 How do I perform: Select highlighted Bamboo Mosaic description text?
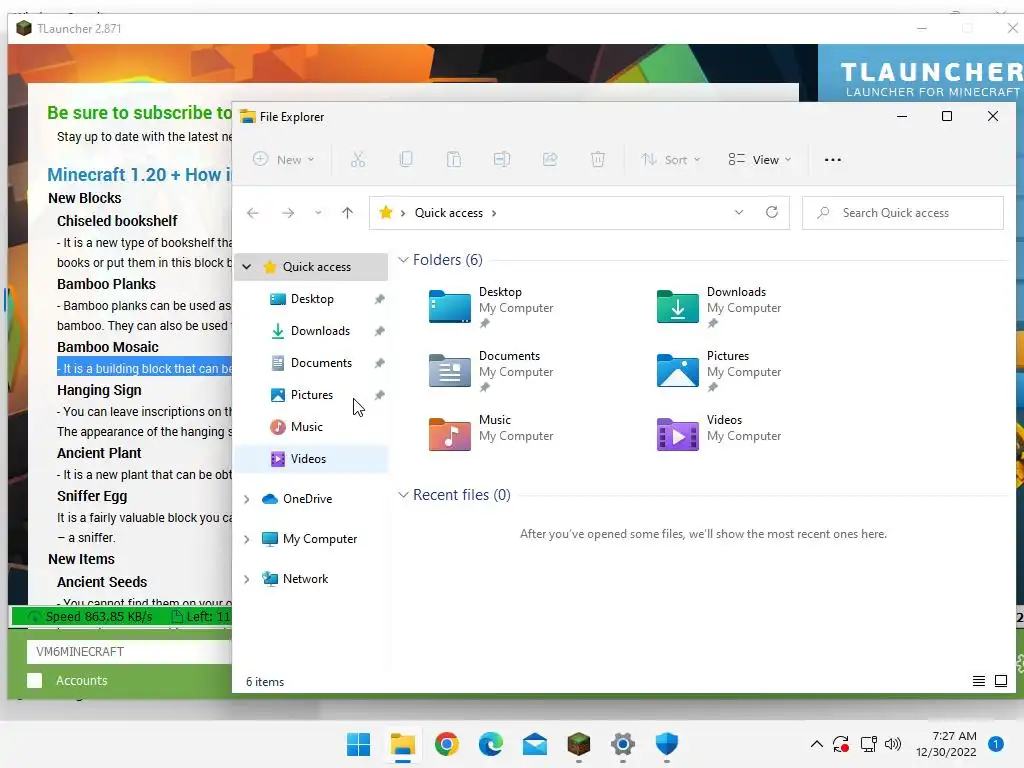(x=144, y=368)
